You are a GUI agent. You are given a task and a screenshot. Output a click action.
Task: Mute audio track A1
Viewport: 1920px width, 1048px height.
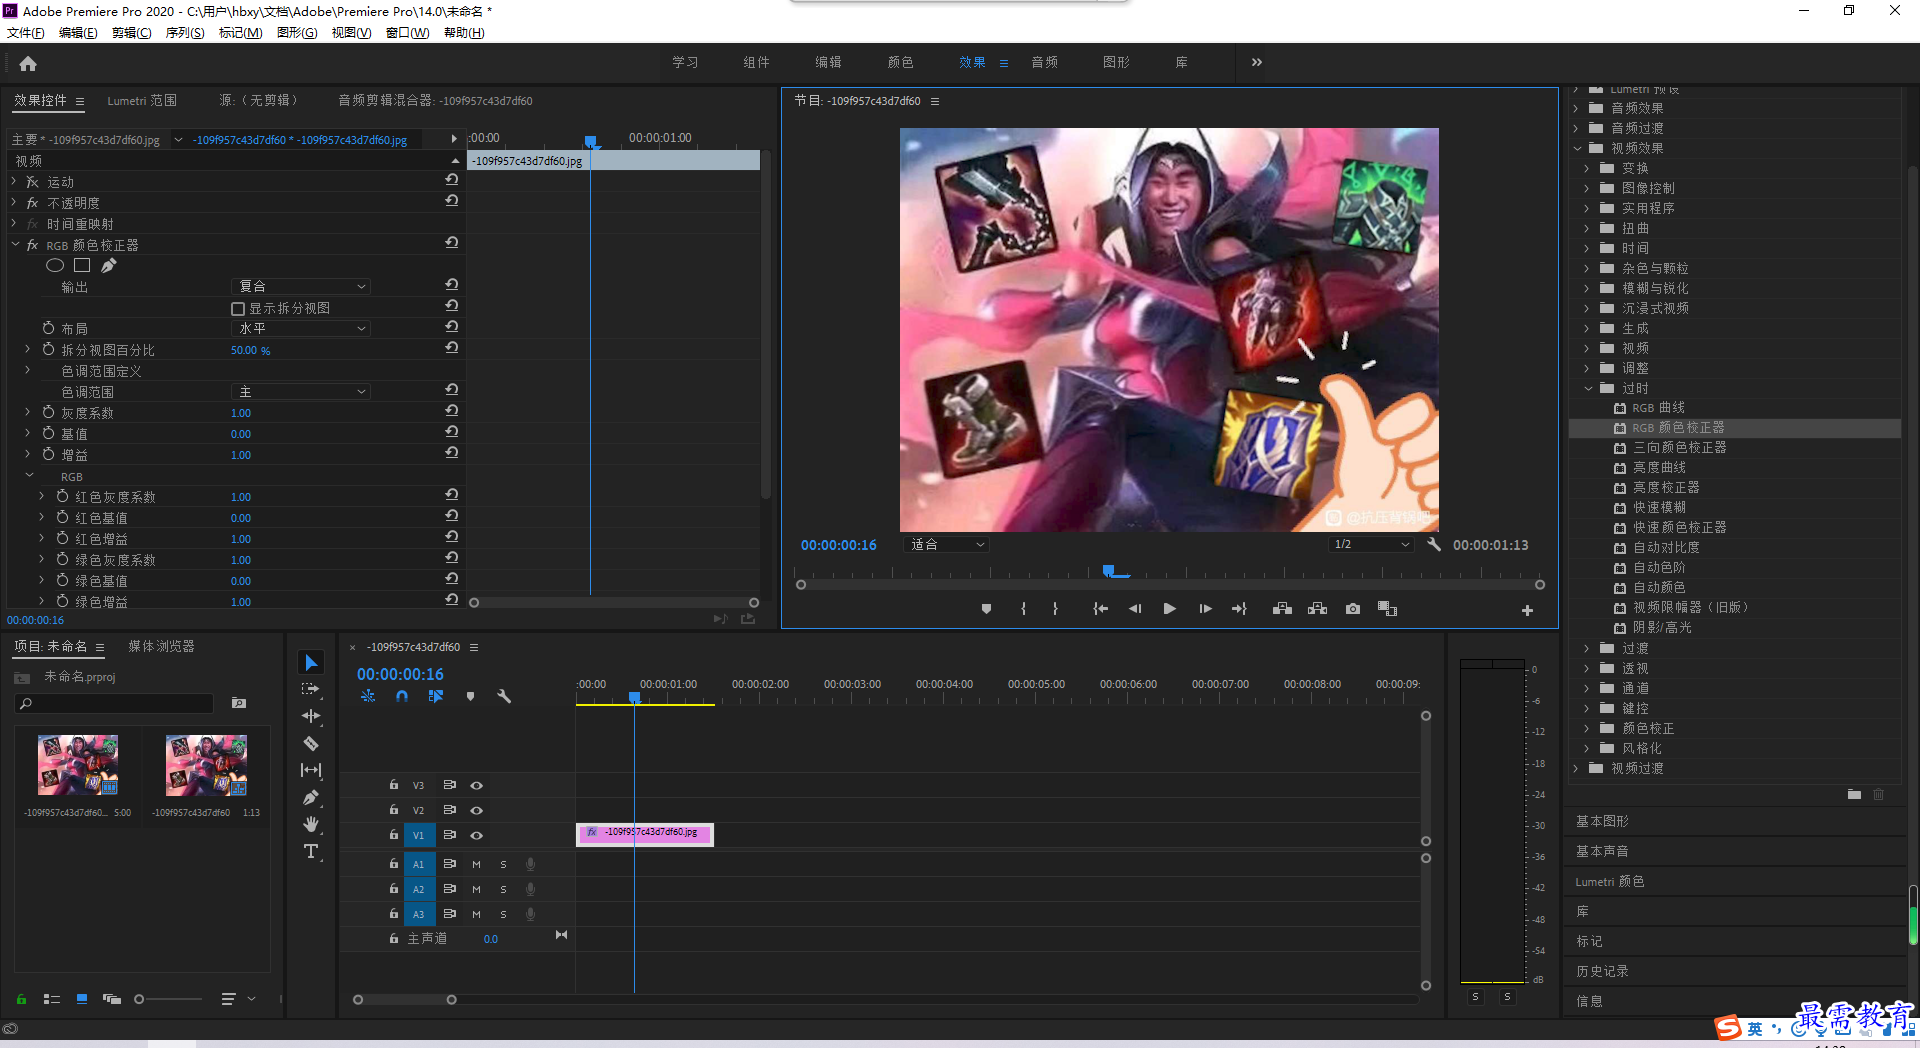pos(476,864)
